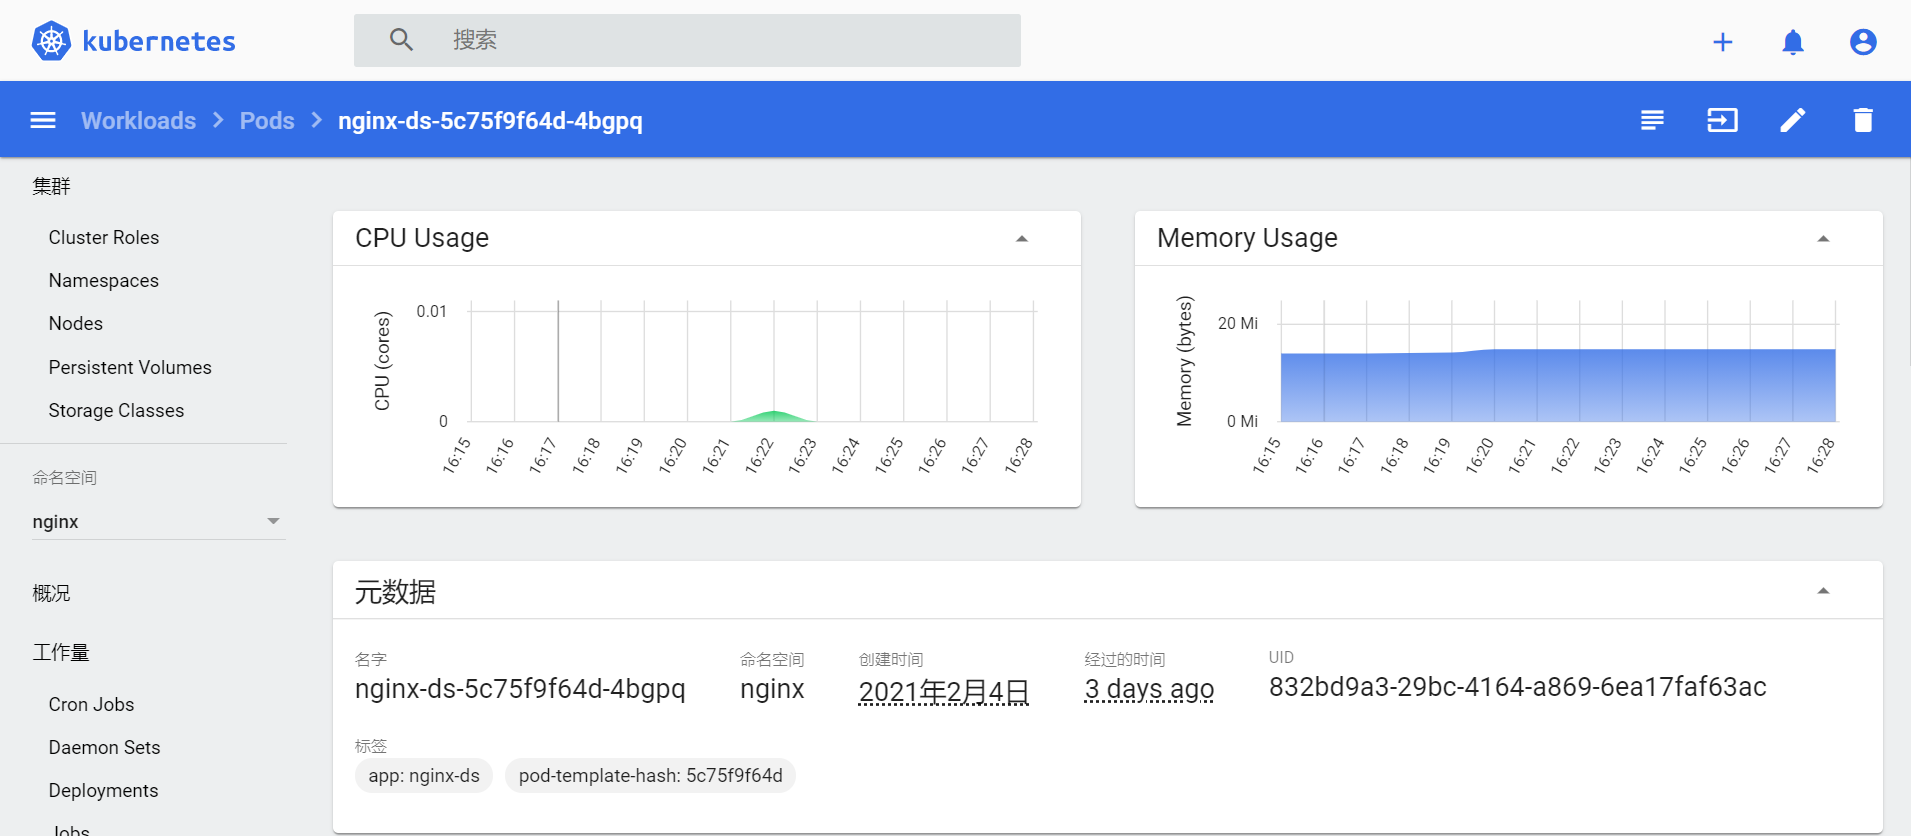Open Storage Classes in sidebar
This screenshot has height=836, width=1911.
point(116,411)
